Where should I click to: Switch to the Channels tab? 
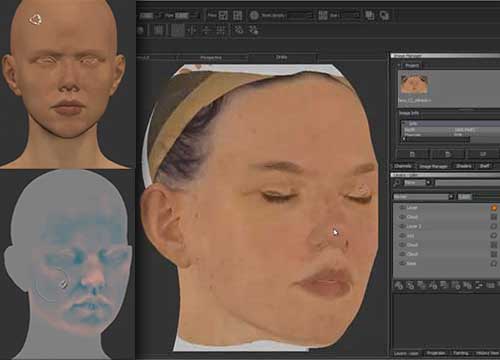click(x=403, y=166)
